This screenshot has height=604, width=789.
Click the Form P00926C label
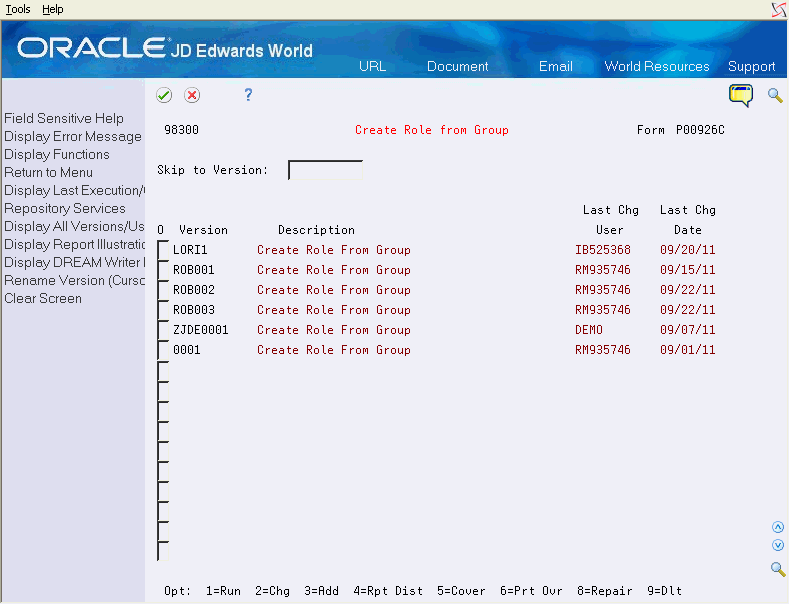(x=680, y=130)
